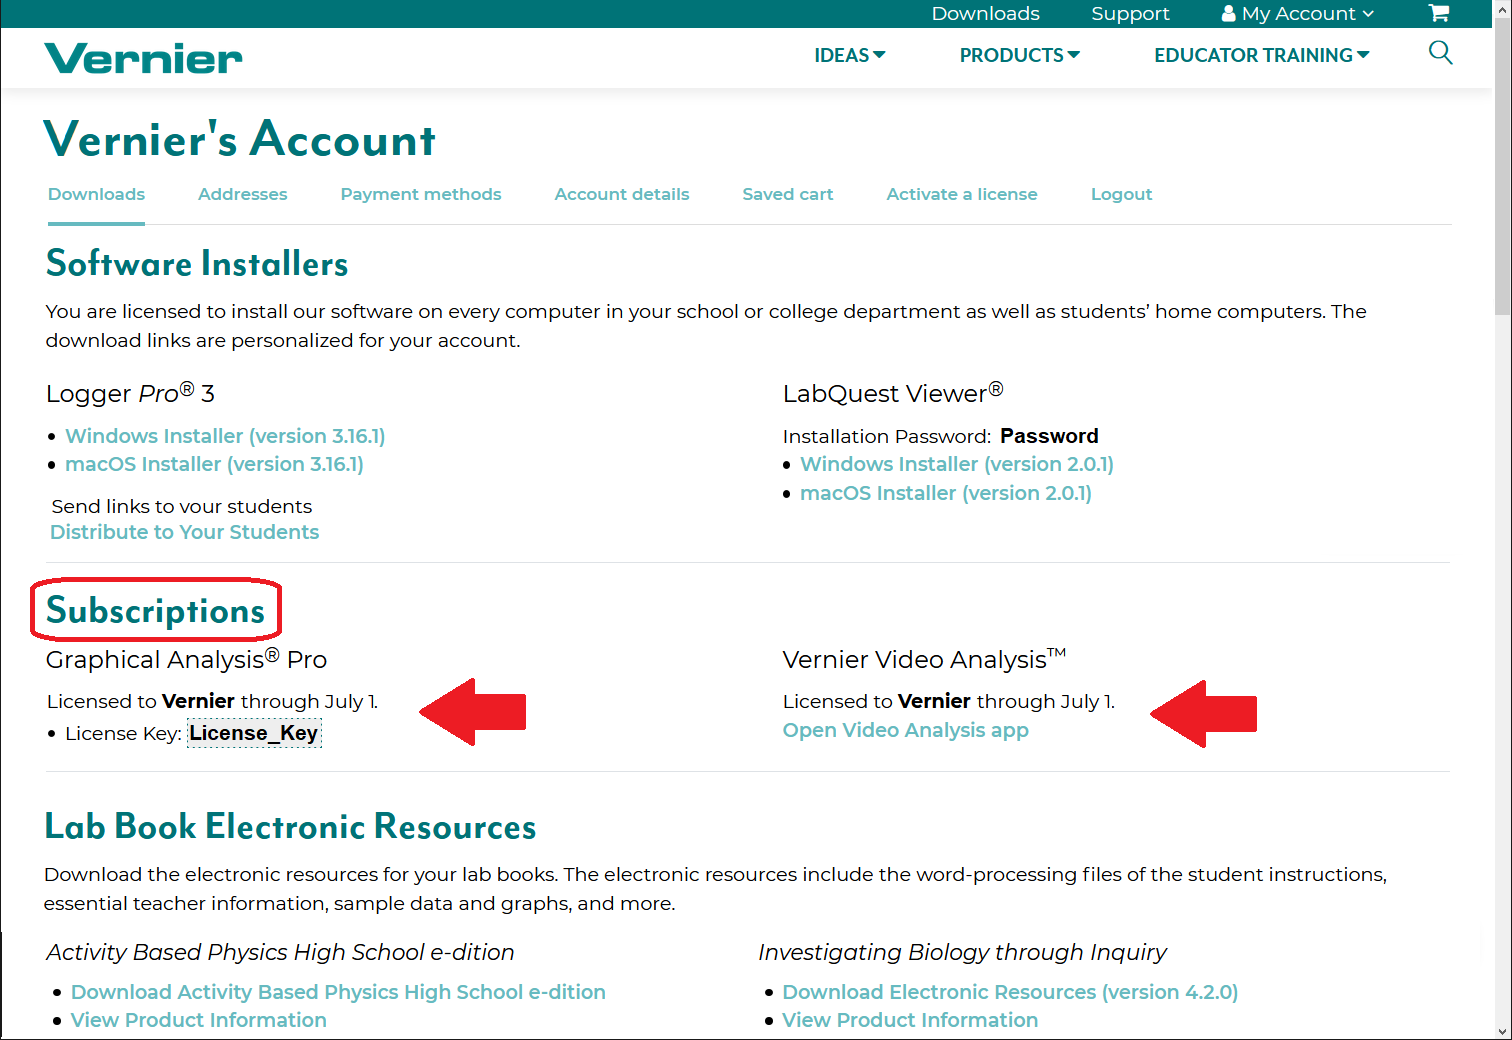Open the shopping cart icon
Image resolution: width=1512 pixels, height=1040 pixels.
click(x=1438, y=13)
